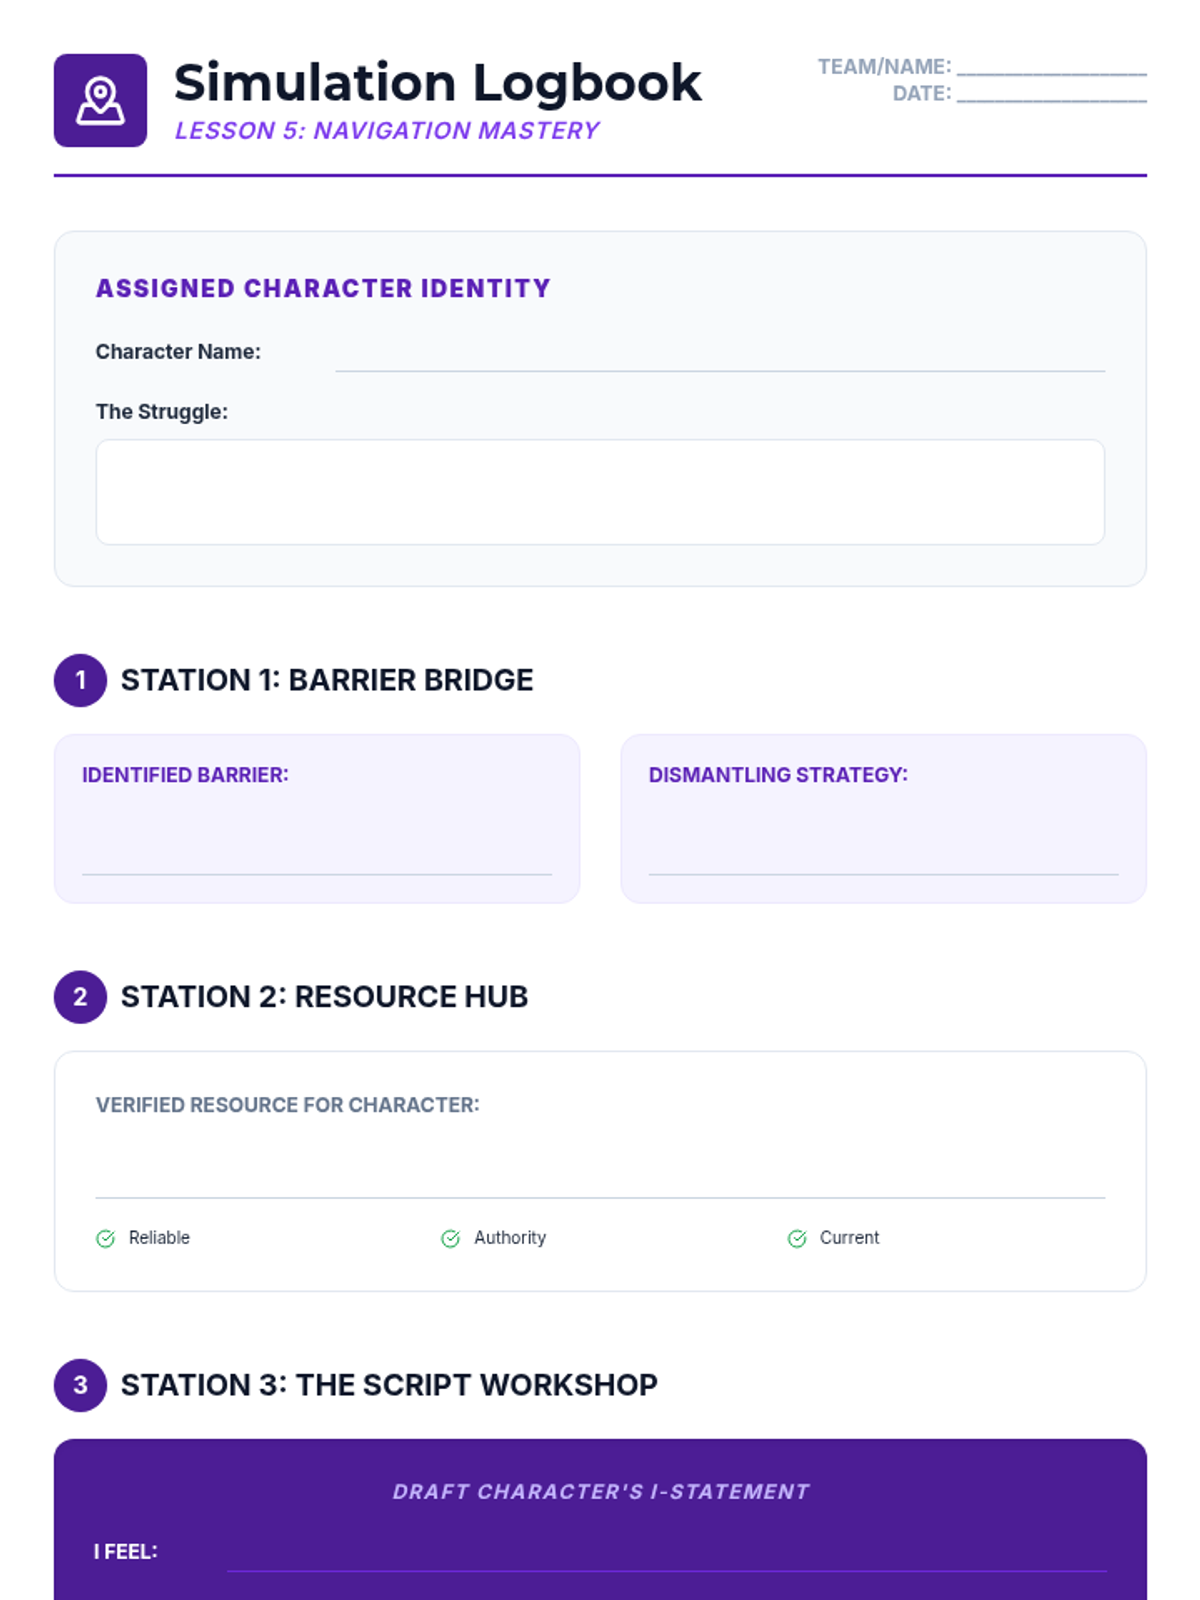The width and height of the screenshot is (1200, 1600).
Task: Click the Draft Character's I-Statement heading
Action: (x=600, y=1492)
